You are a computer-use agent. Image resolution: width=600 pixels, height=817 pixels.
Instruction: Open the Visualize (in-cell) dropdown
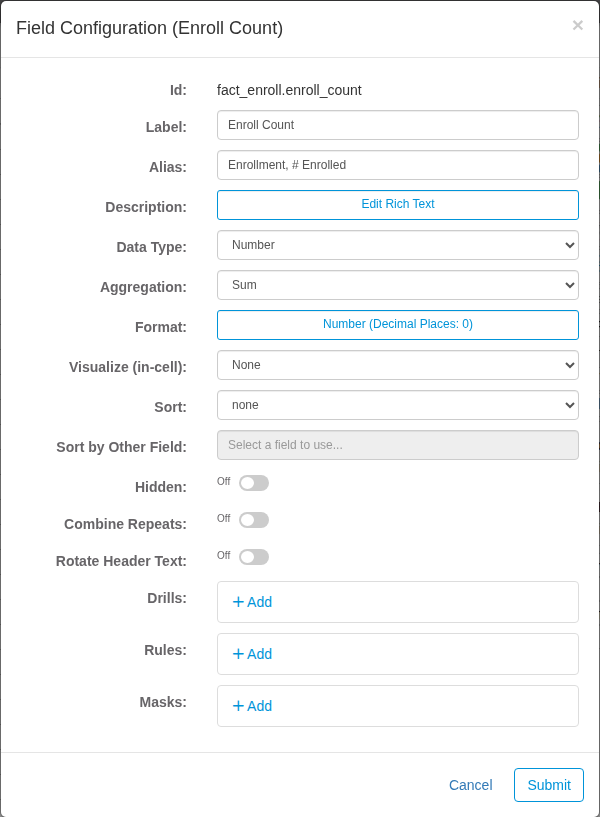pos(398,365)
